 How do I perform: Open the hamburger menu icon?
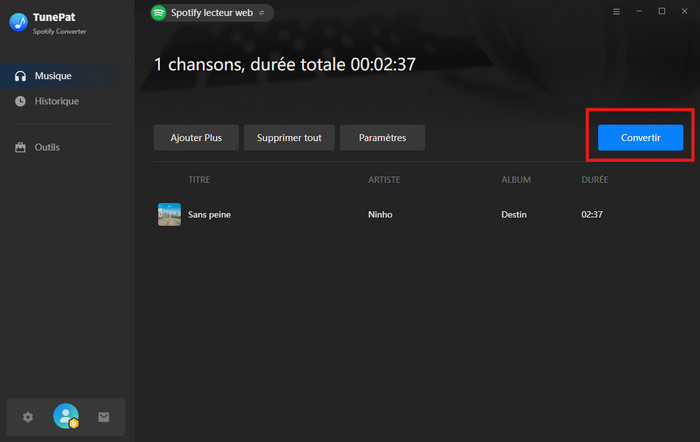616,12
